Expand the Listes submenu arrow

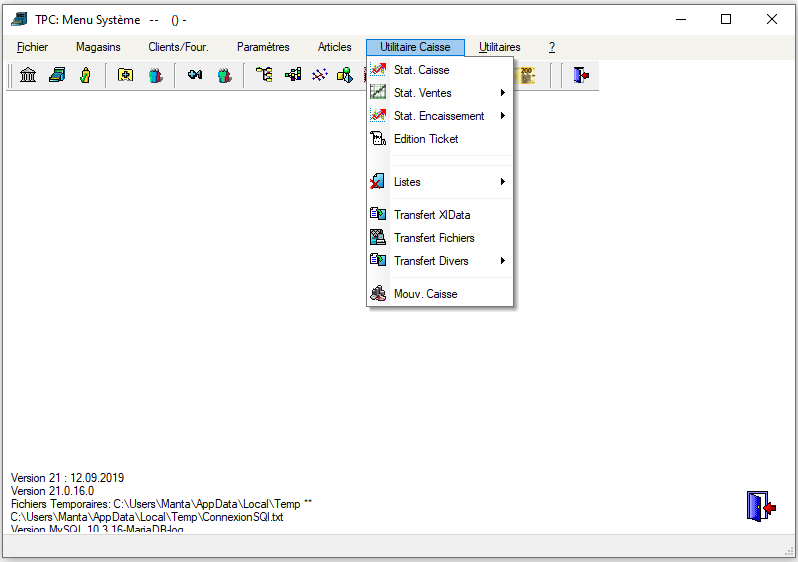(x=502, y=182)
